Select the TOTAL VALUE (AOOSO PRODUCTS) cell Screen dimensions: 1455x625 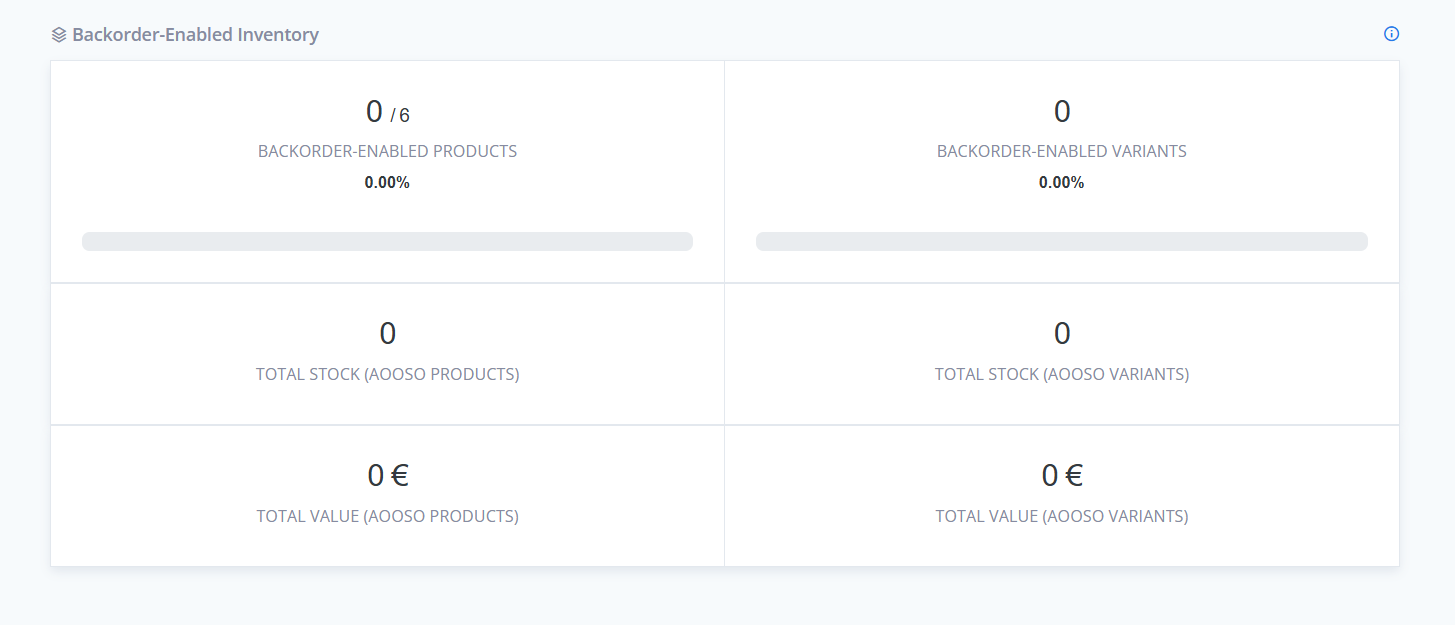point(387,495)
